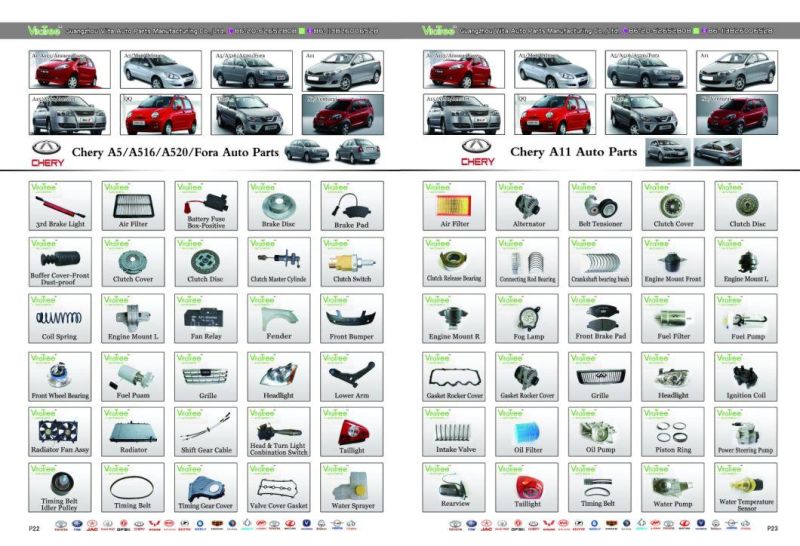Select the Clutch Master Cylinder thumbnail
800x546 pixels.
pos(279,262)
